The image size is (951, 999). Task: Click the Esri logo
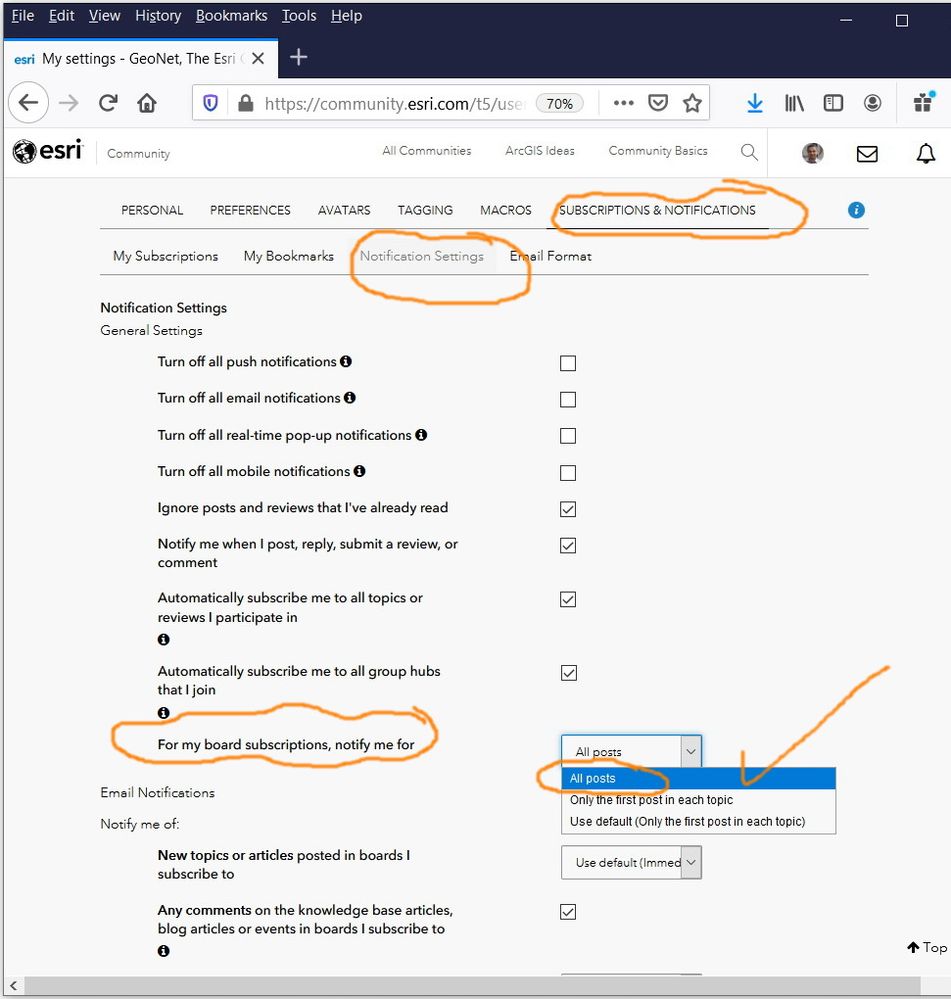(48, 151)
